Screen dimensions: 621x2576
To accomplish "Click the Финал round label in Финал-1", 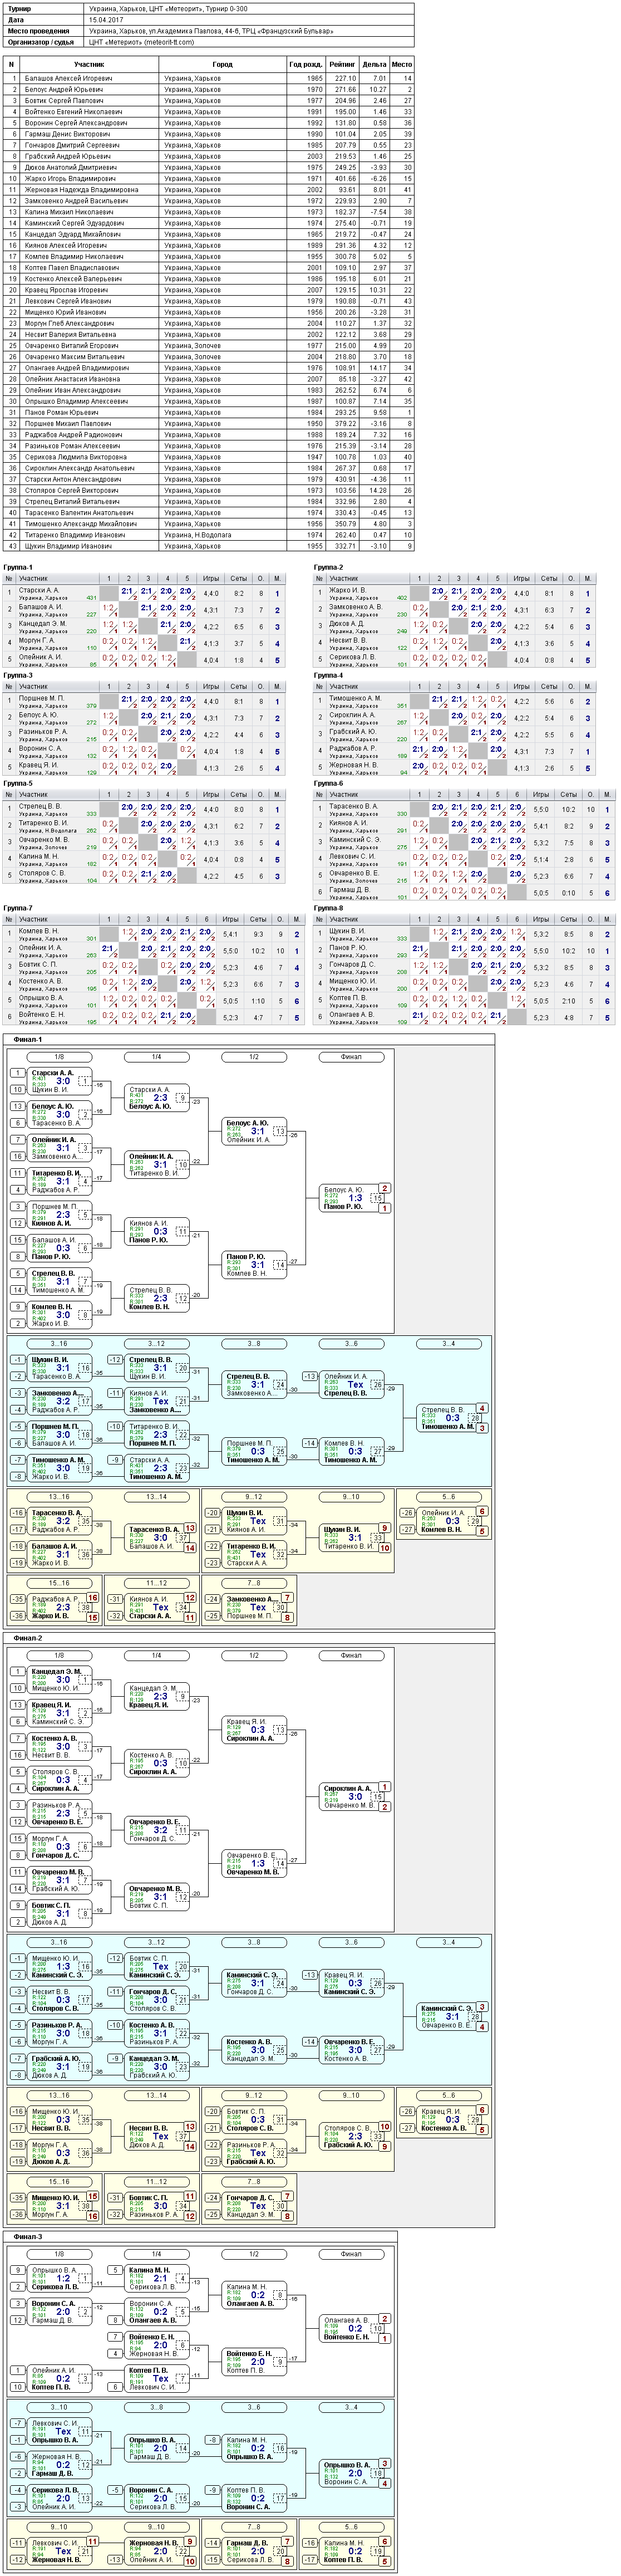I will pos(351,1057).
